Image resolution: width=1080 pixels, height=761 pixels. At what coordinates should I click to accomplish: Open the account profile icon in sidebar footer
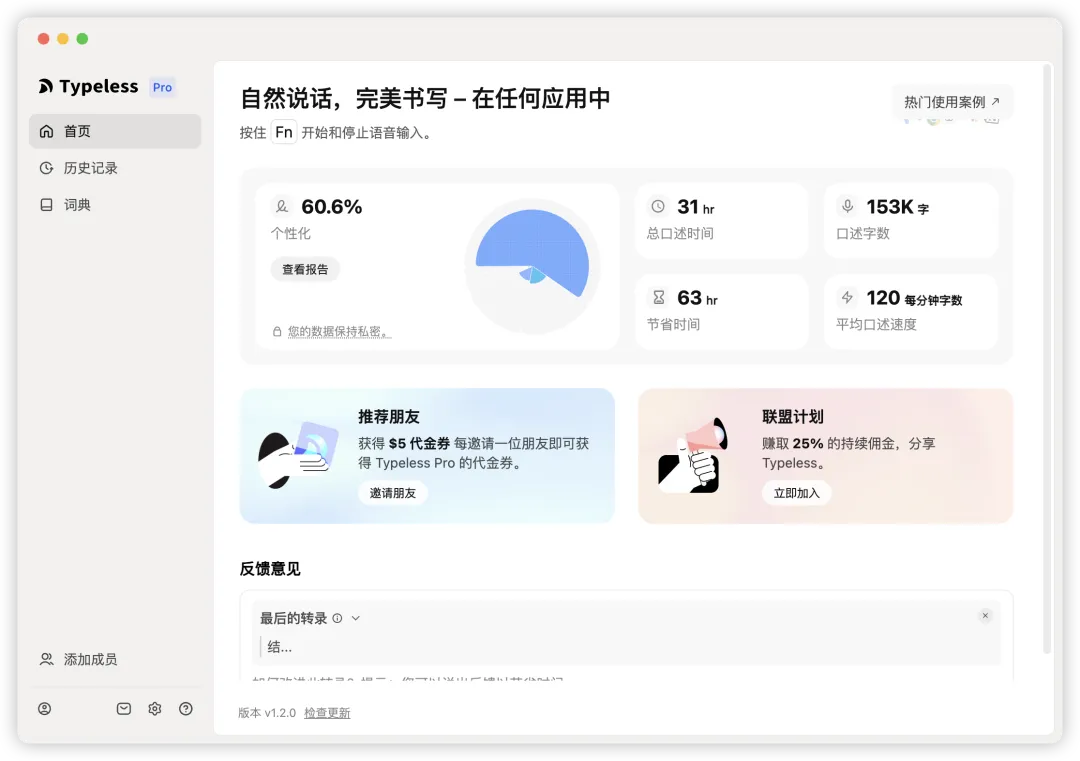click(45, 709)
